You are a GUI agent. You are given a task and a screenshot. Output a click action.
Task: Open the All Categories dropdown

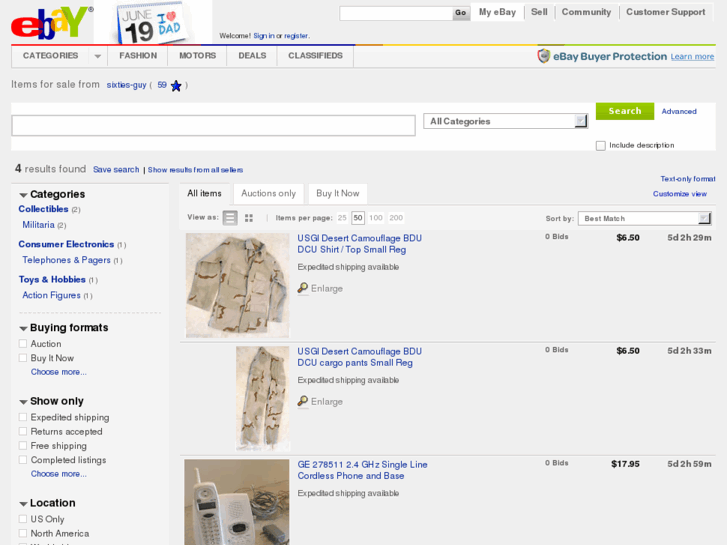tap(505, 121)
